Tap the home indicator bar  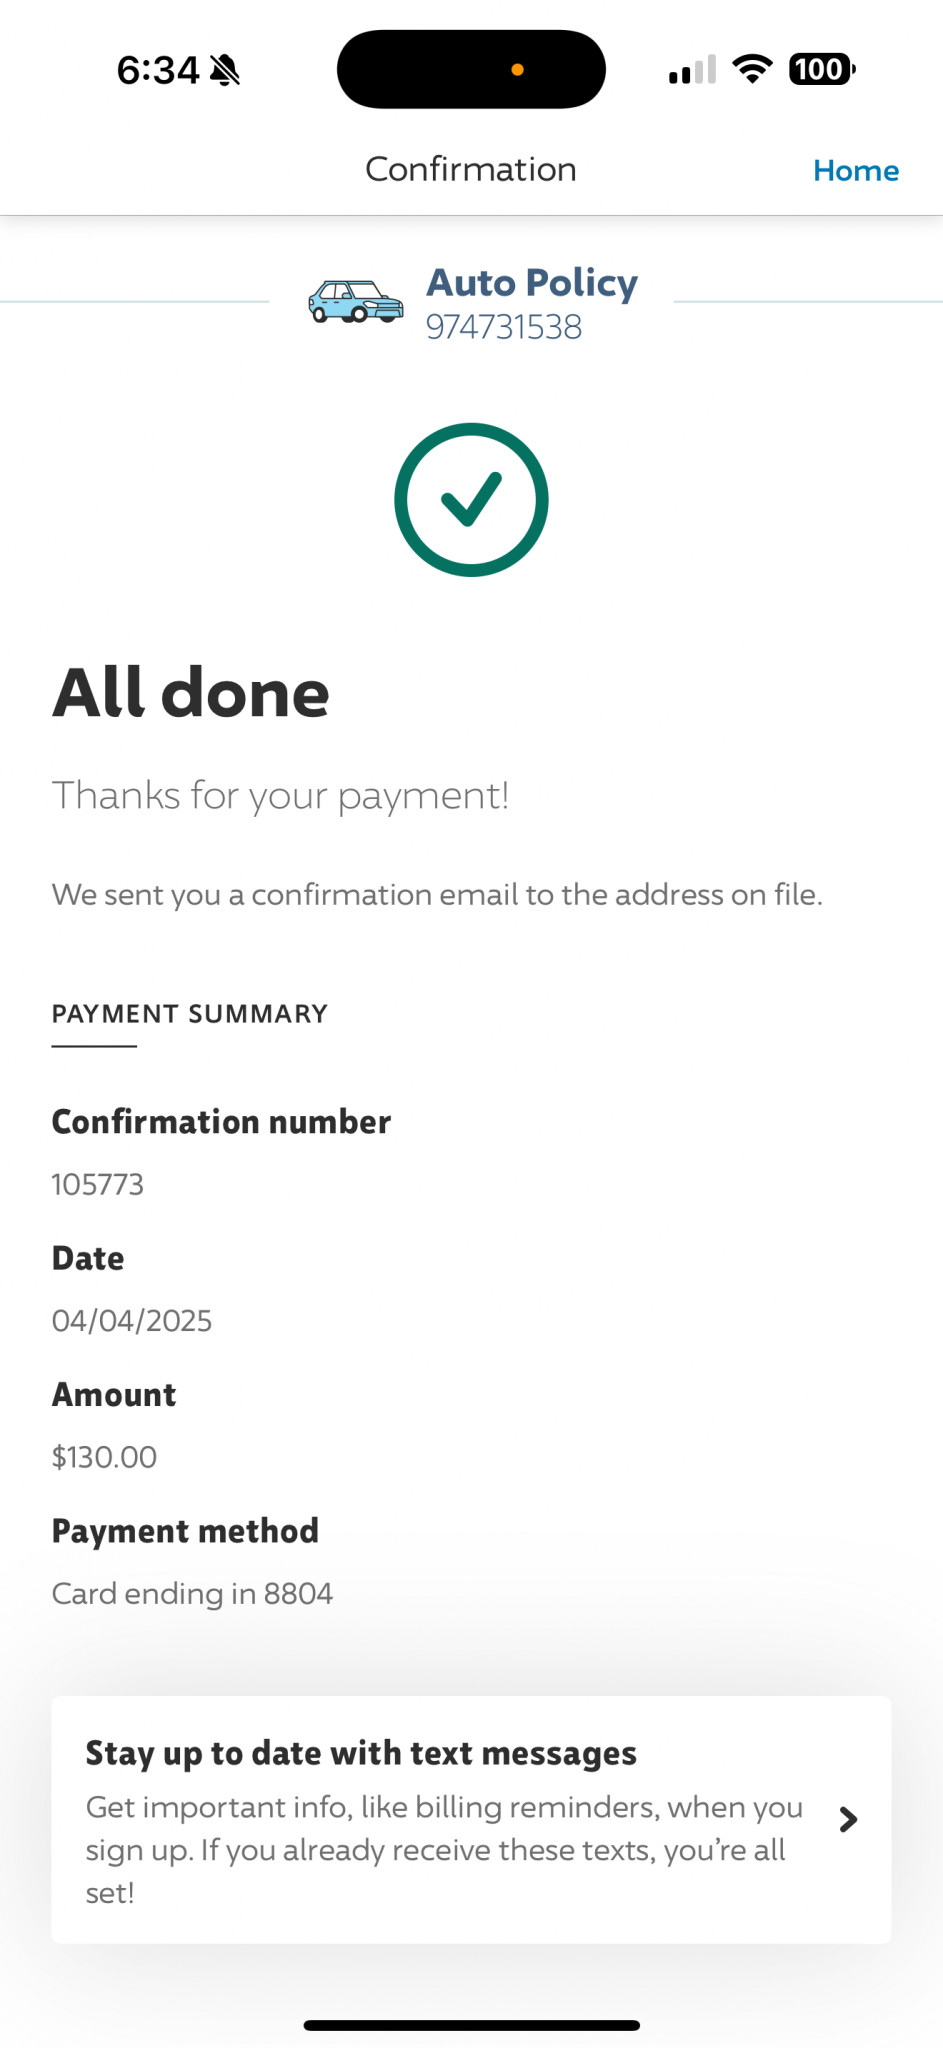click(x=471, y=2025)
